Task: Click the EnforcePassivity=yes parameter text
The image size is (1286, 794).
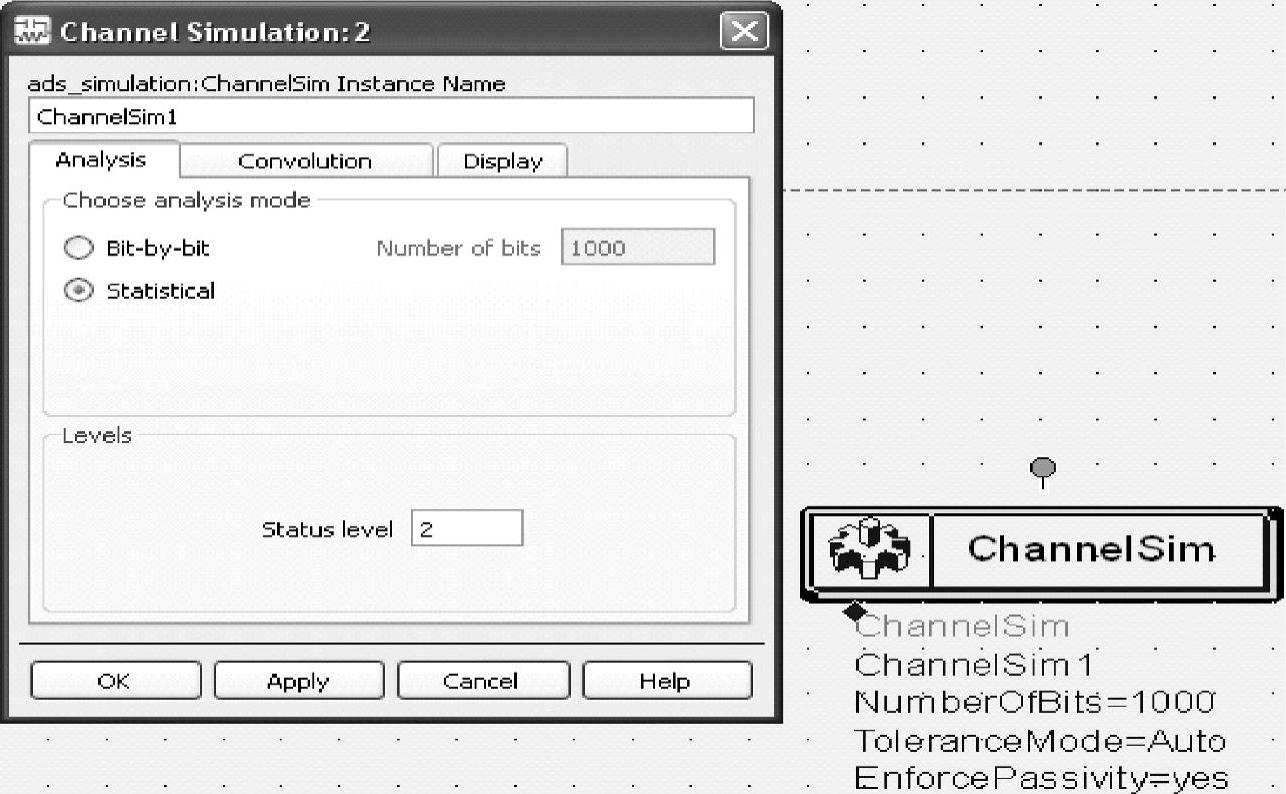Action: point(1042,779)
